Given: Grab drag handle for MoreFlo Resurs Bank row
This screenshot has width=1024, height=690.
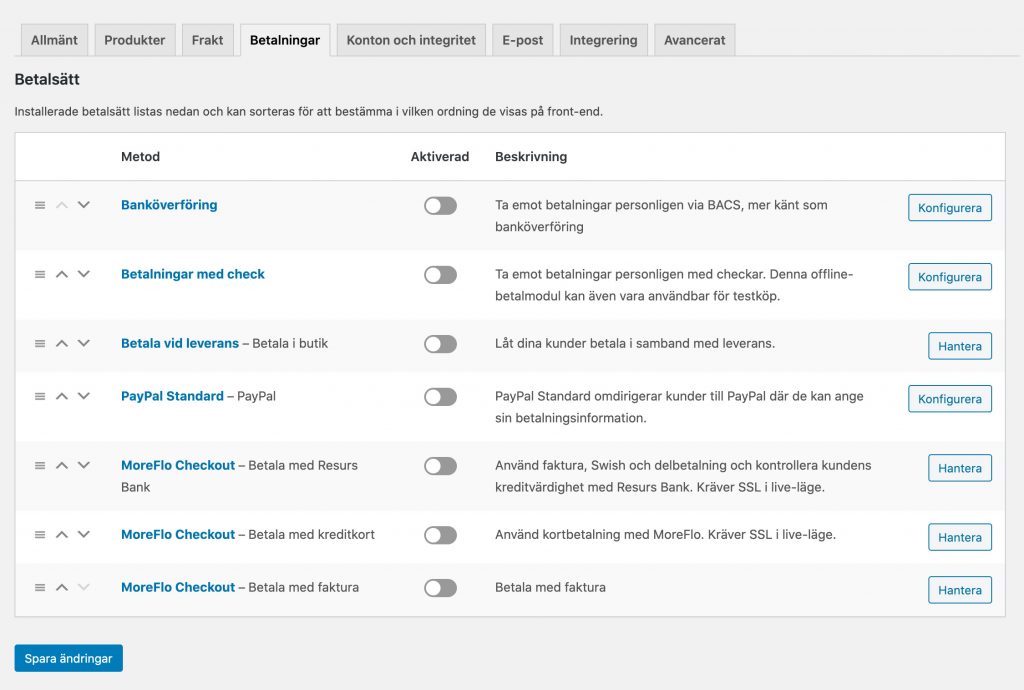Looking at the screenshot, I should tap(40, 465).
